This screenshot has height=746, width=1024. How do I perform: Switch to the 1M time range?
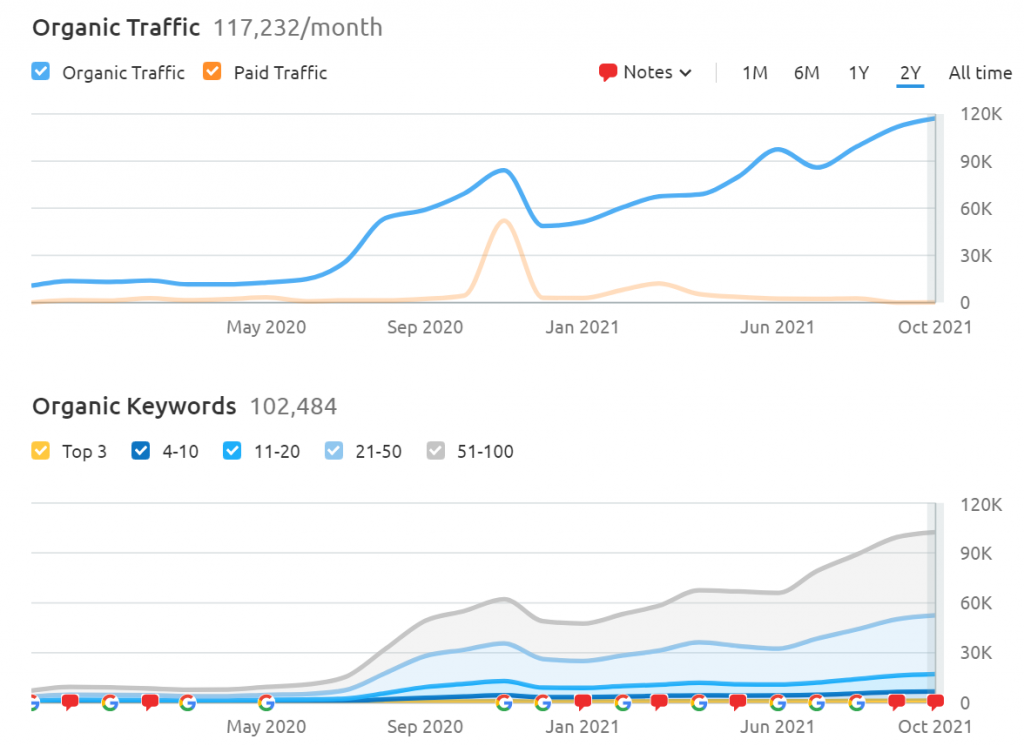[x=754, y=73]
